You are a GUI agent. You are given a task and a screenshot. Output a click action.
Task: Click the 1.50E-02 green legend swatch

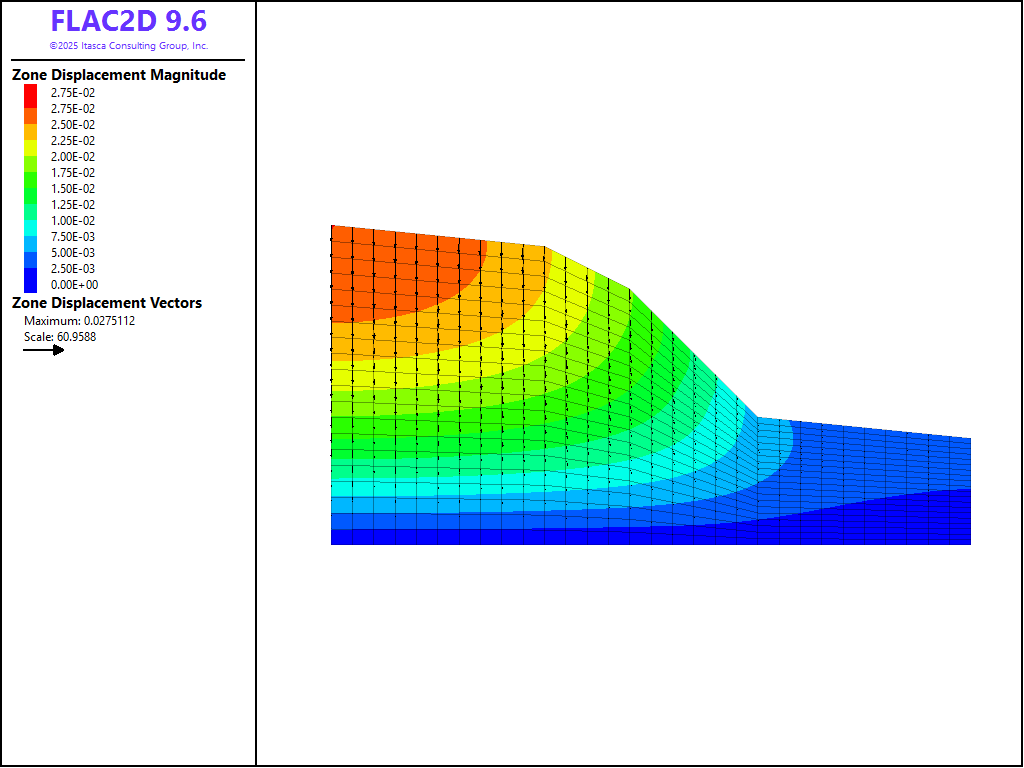31,189
